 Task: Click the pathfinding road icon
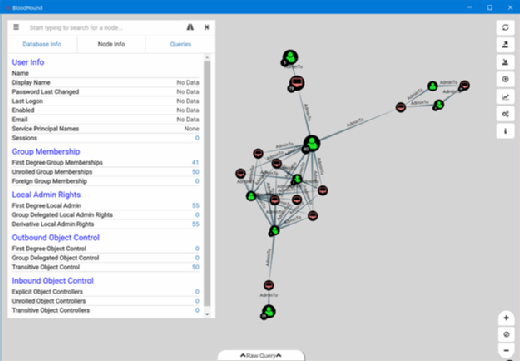tap(190, 27)
